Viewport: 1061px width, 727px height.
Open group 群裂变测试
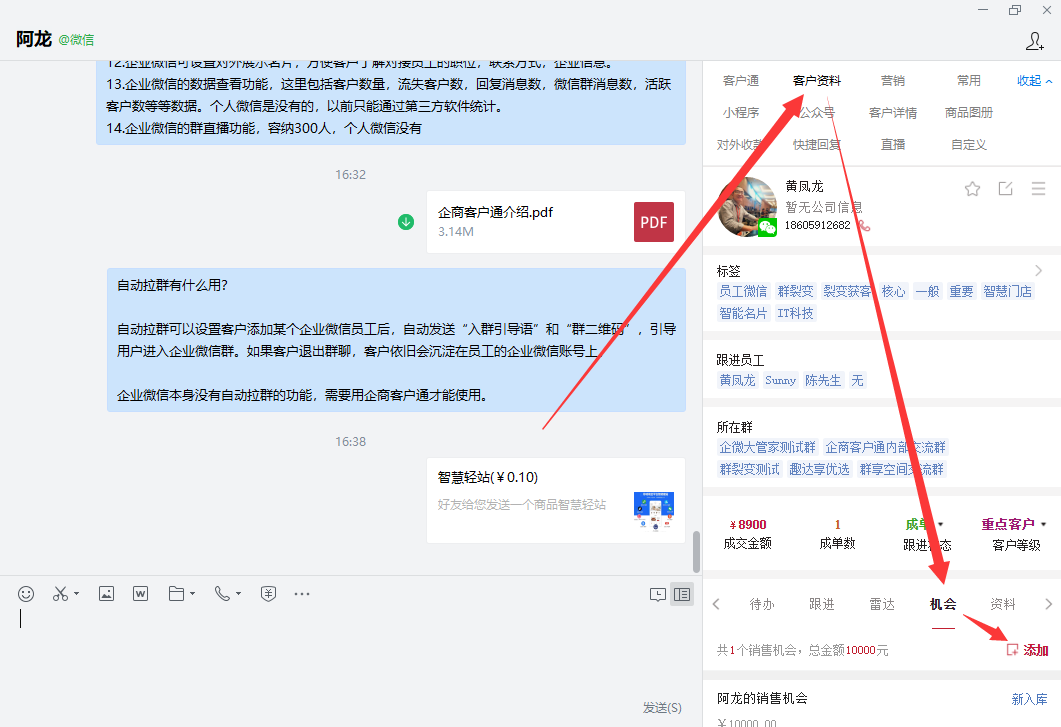point(749,469)
